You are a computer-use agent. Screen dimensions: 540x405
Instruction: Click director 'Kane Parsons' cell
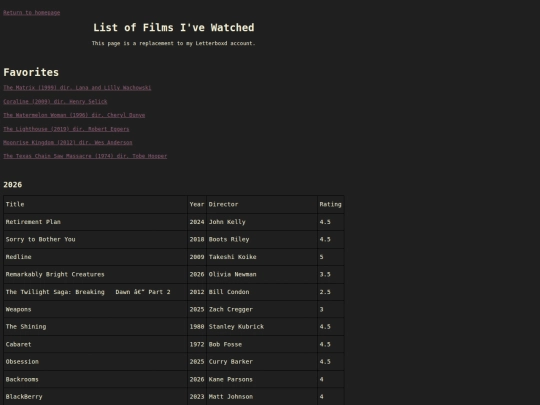pyautogui.click(x=262, y=380)
